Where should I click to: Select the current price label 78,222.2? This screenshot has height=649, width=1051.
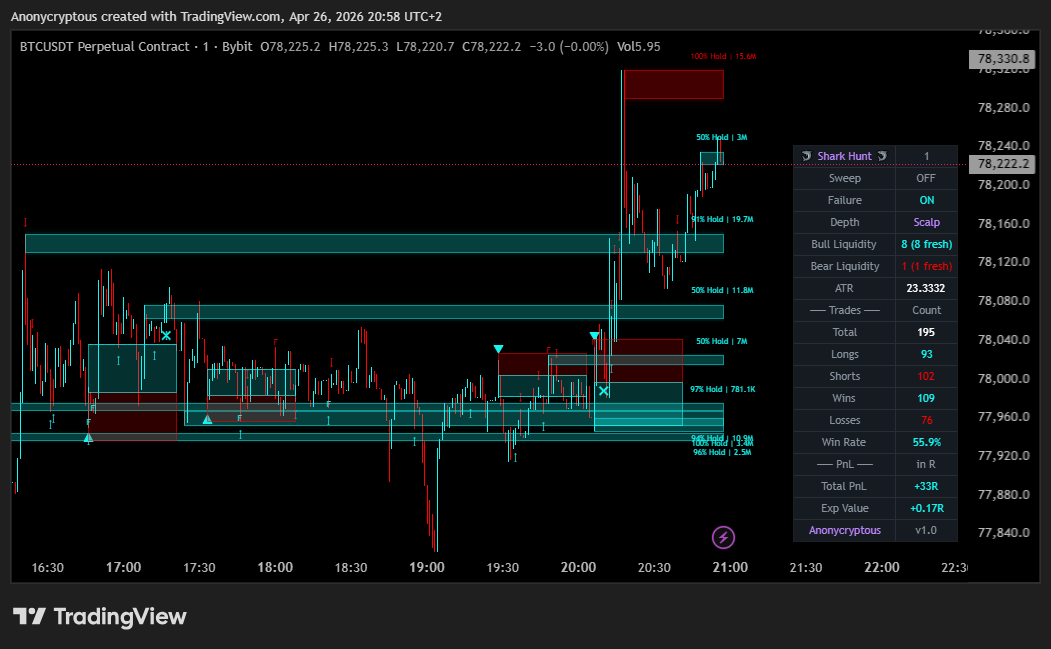coord(1002,164)
